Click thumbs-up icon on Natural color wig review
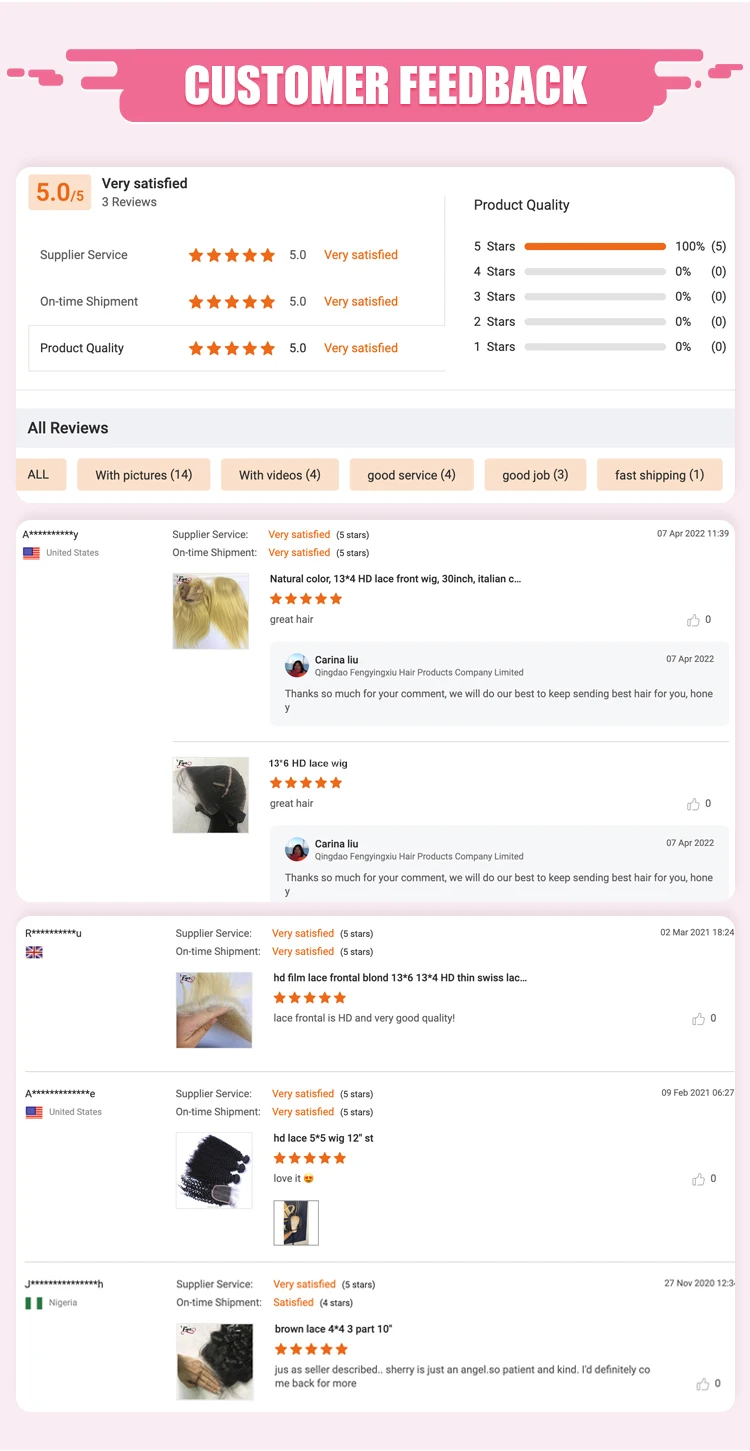Image resolution: width=750 pixels, height=1451 pixels. [x=693, y=620]
